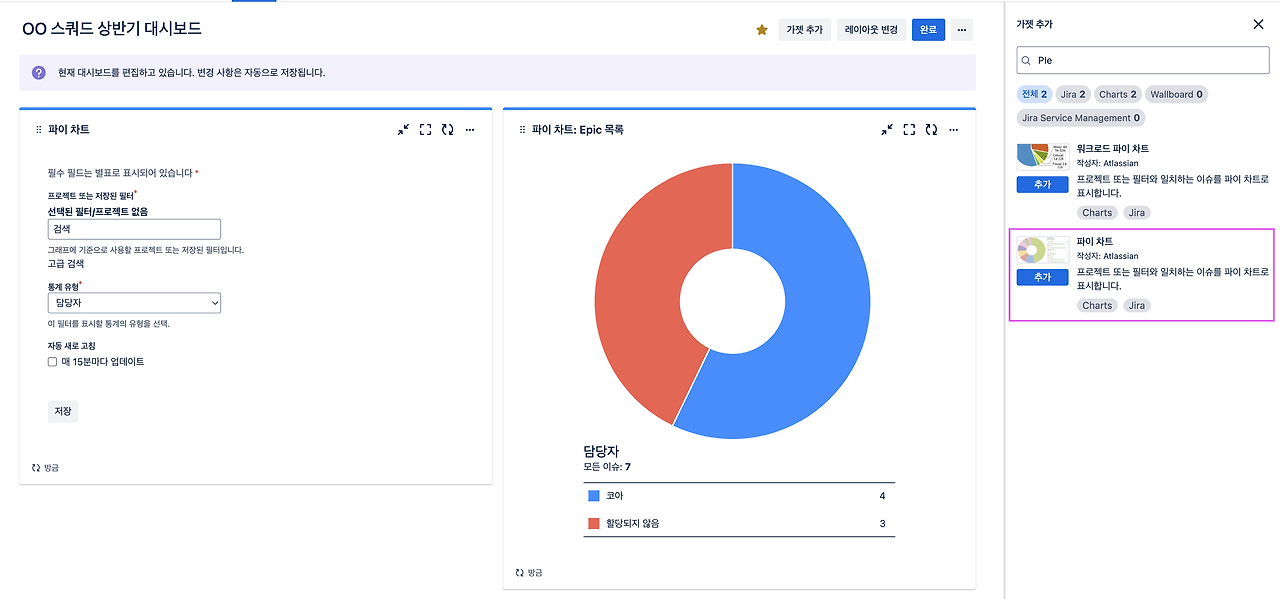Click 추가 to add the 파이 차트 gadget

[x=1042, y=277]
